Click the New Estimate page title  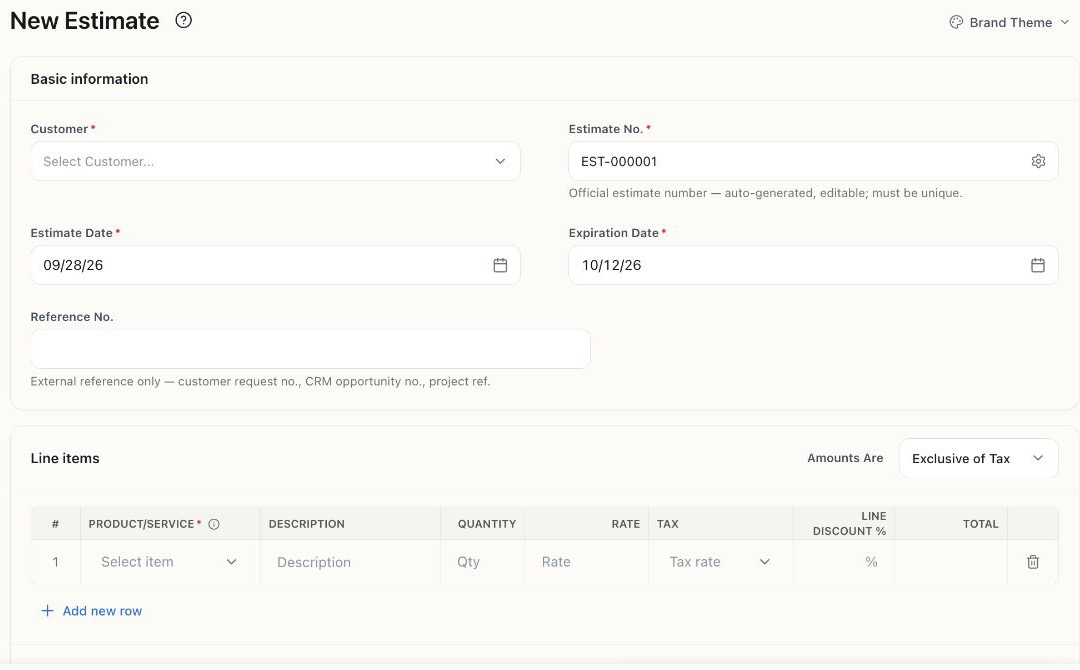[x=85, y=21]
